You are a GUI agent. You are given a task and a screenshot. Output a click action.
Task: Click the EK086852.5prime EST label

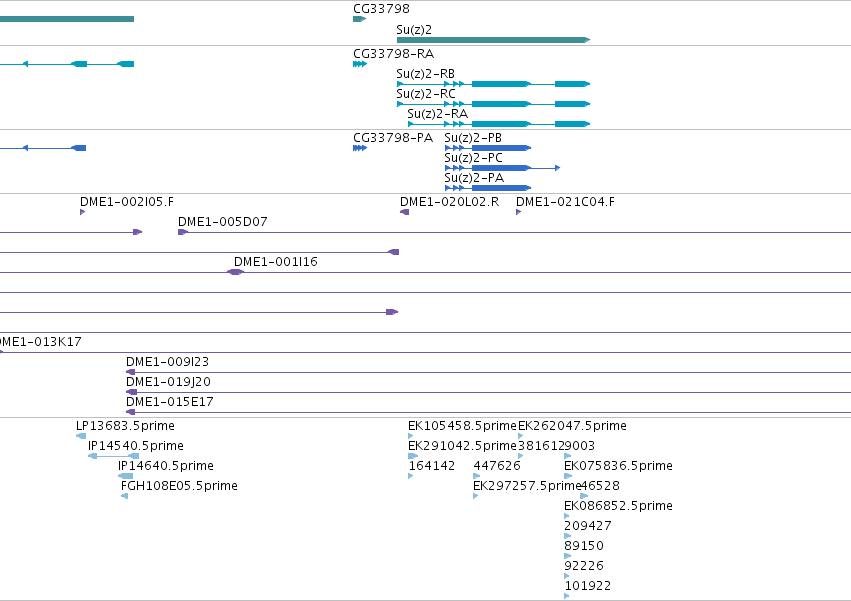pyautogui.click(x=618, y=507)
